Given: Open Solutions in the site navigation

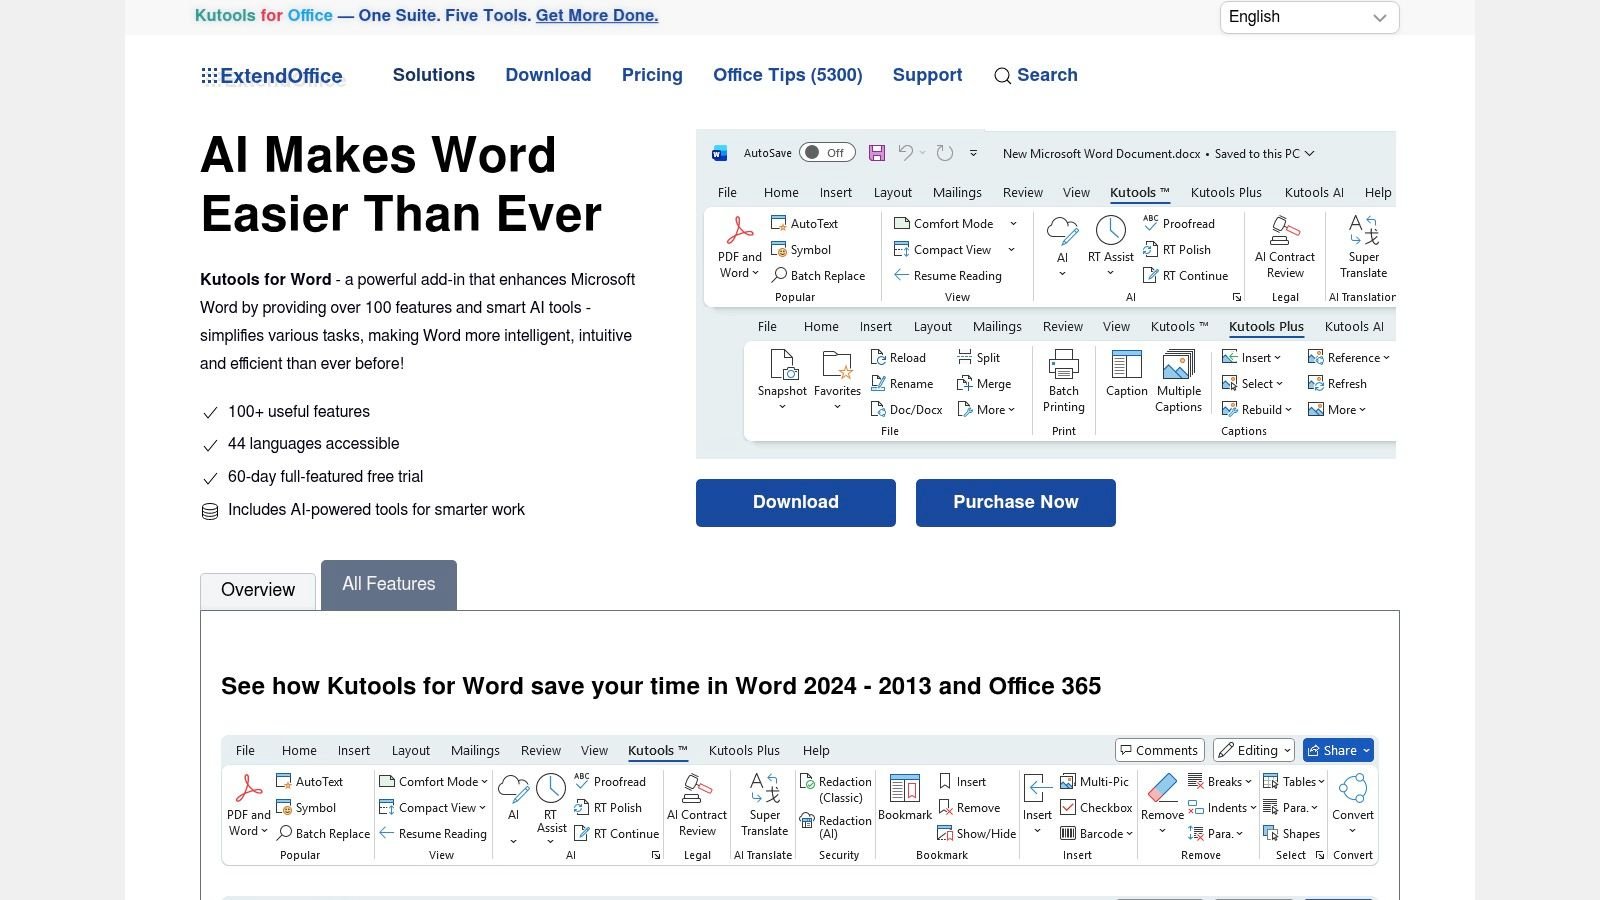Looking at the screenshot, I should coord(434,75).
